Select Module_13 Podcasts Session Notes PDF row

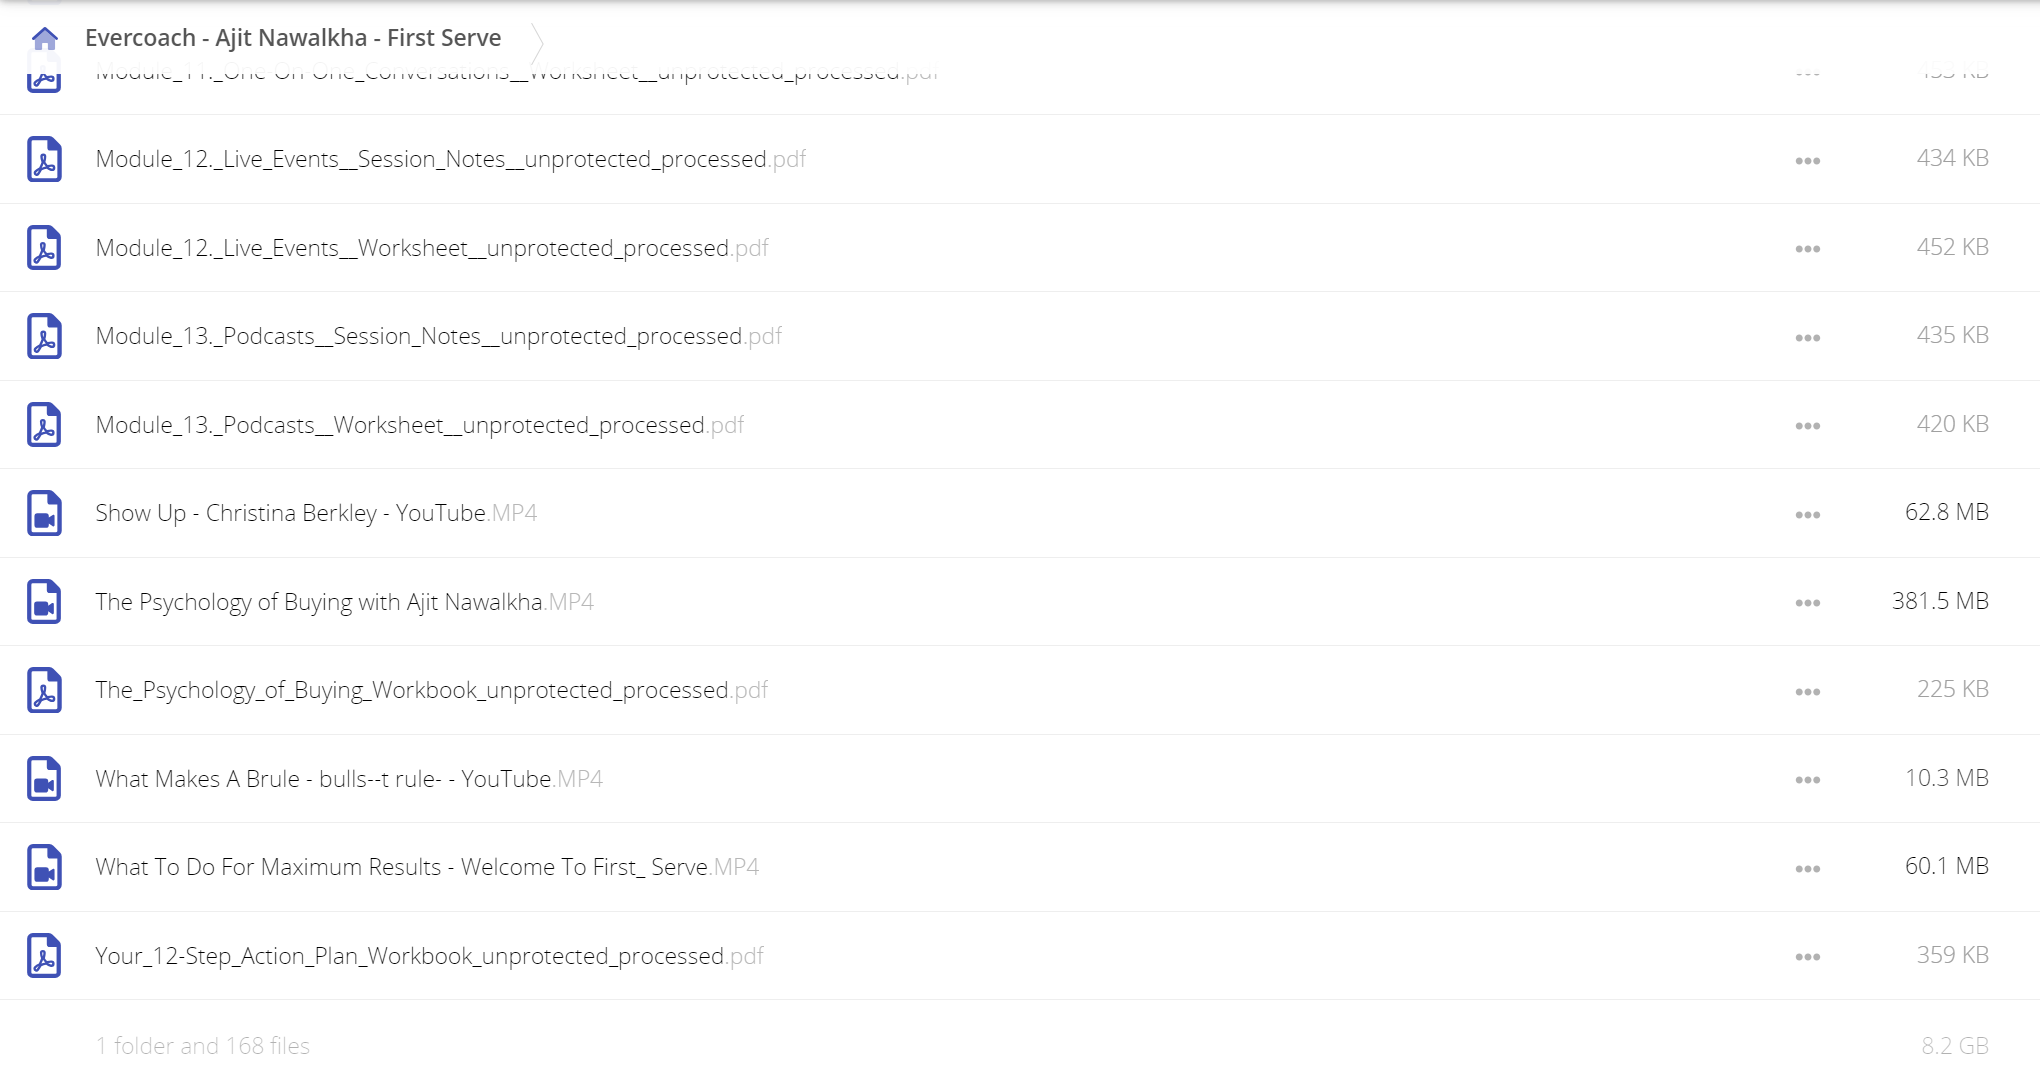[x=1020, y=336]
